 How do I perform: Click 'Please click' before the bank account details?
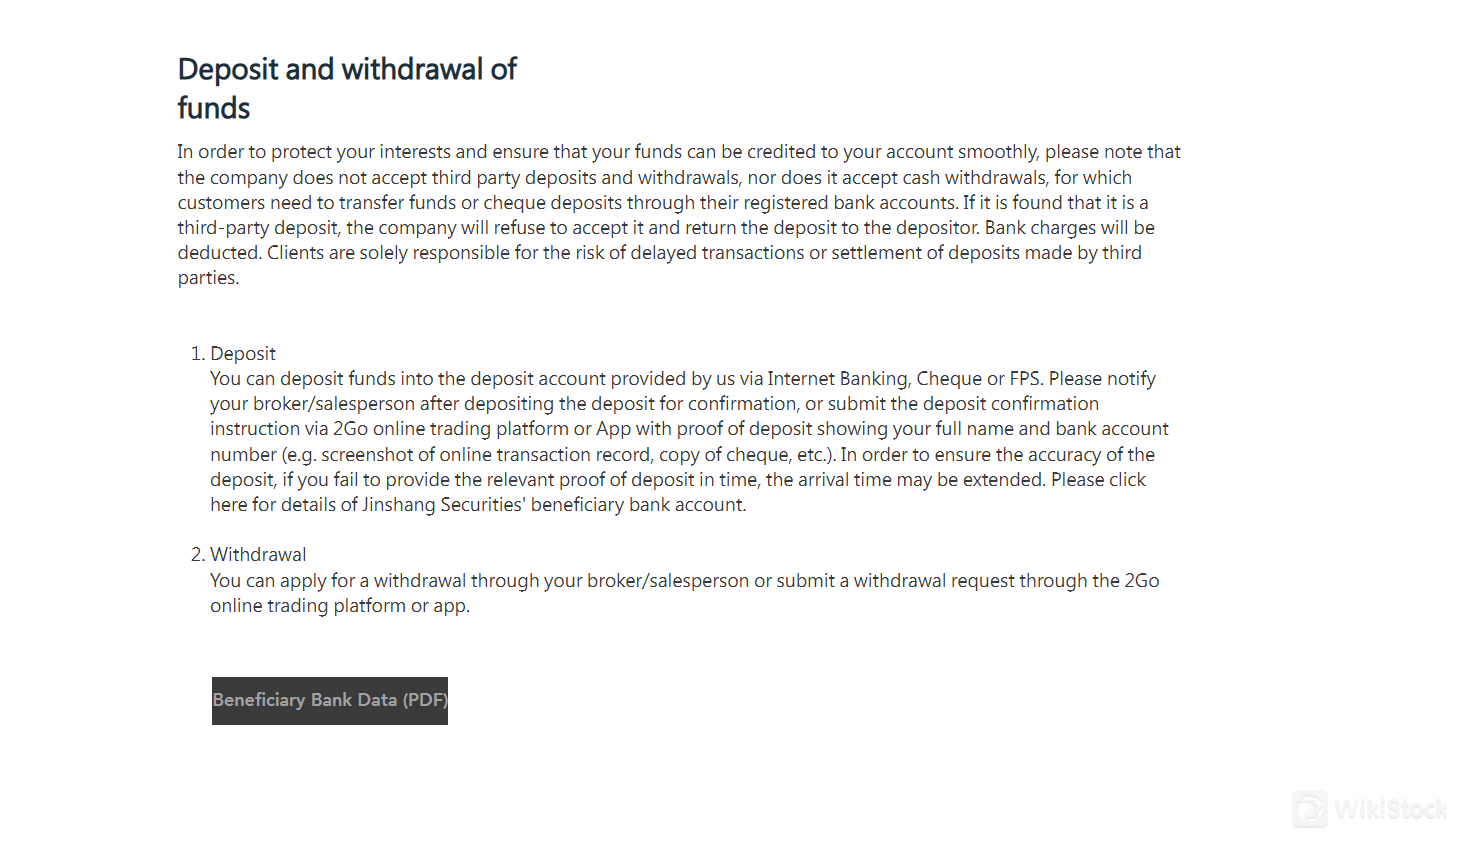(x=1098, y=480)
